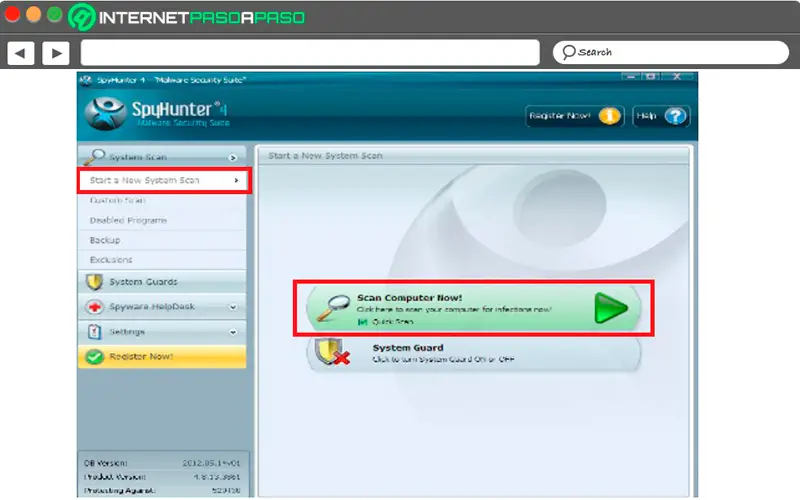This screenshot has height=500, width=800.
Task: Click the blue question mark Help icon
Action: (676, 116)
